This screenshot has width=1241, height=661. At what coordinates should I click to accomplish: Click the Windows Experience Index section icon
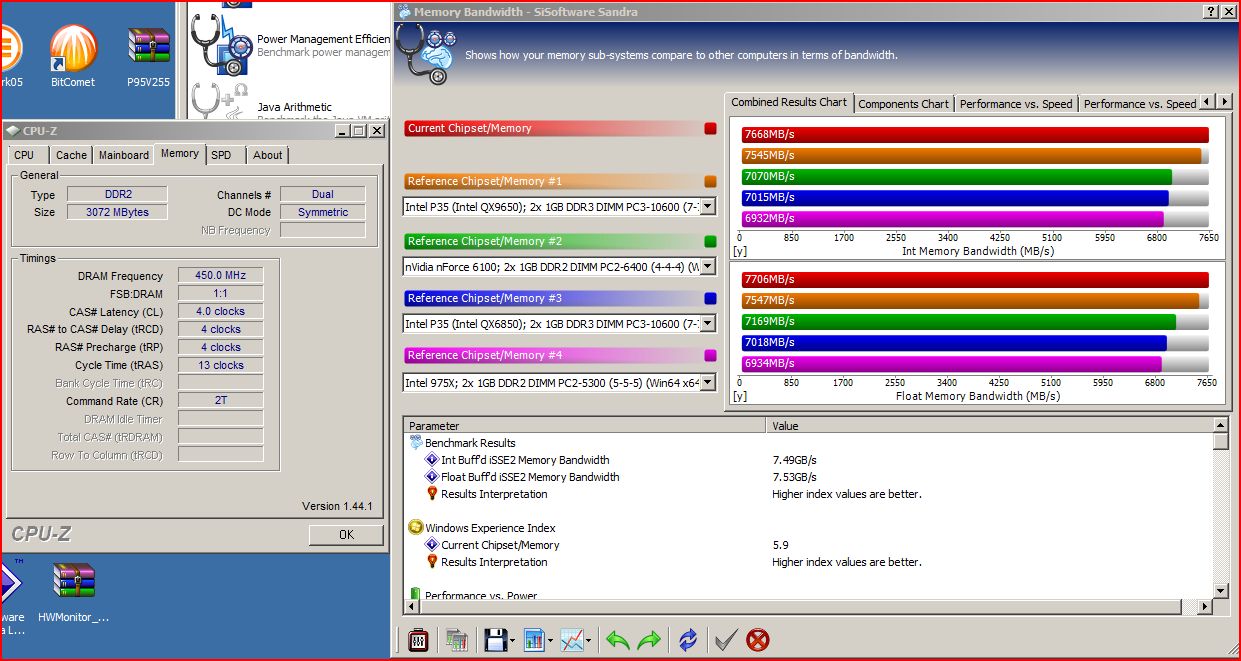(x=416, y=528)
